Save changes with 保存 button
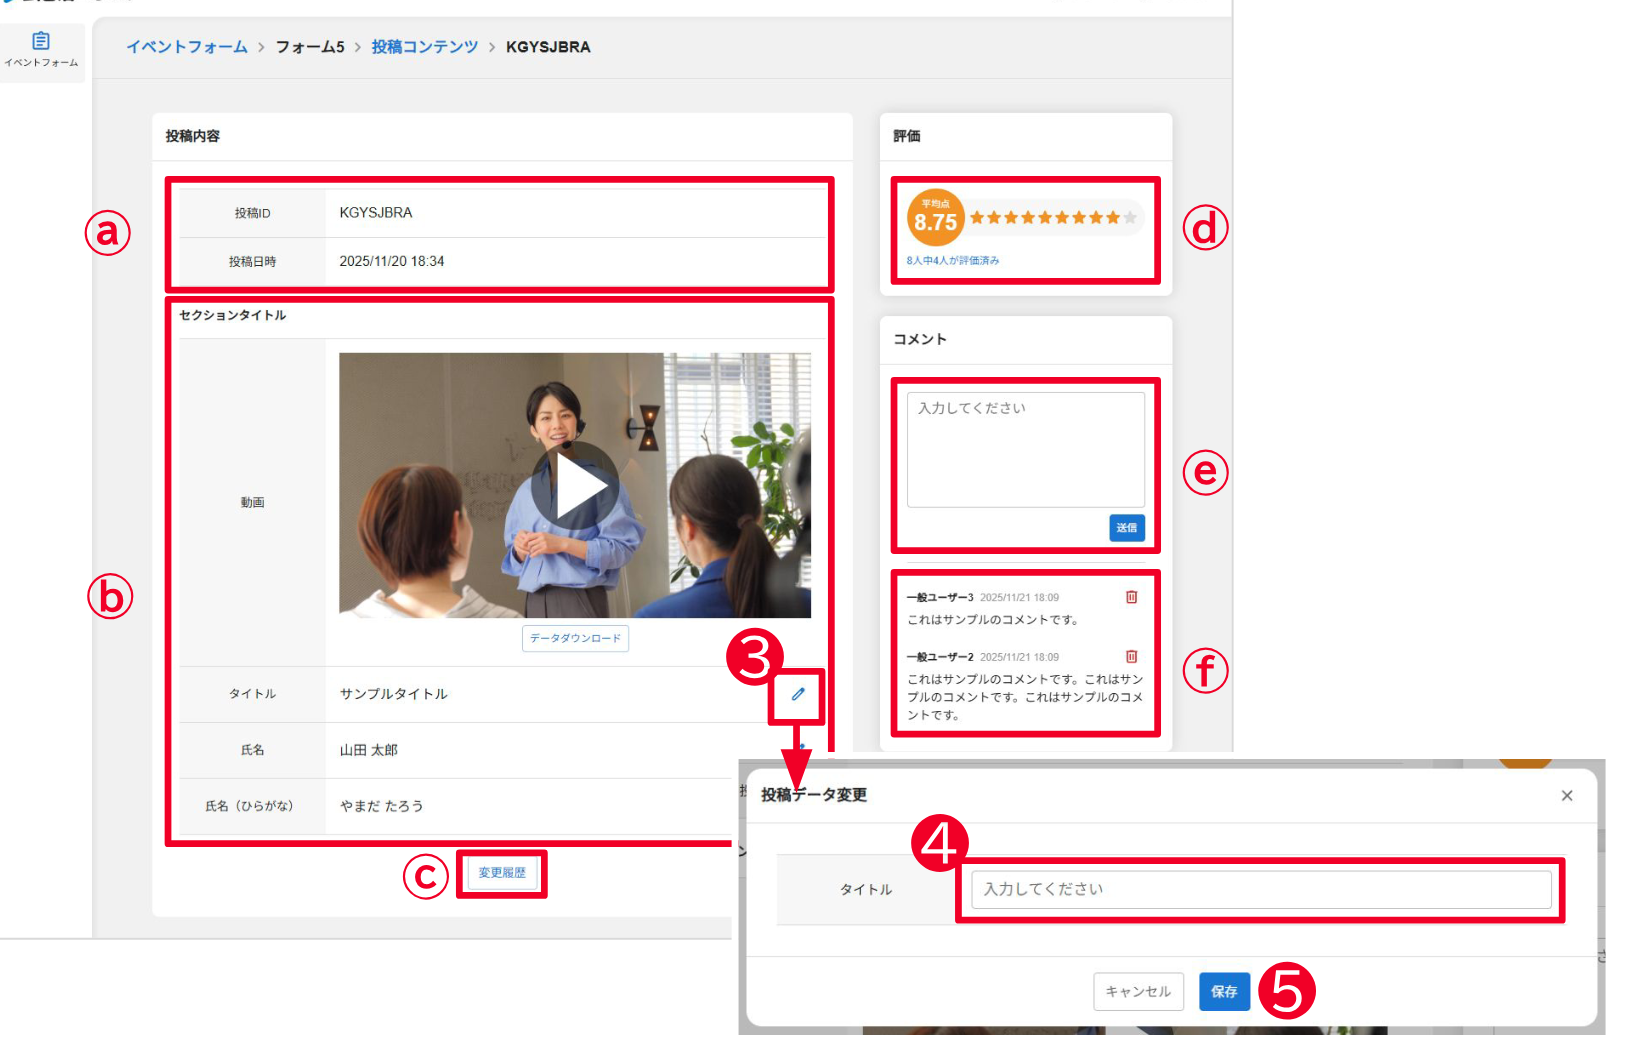Screen dimensions: 1645x1046 (x=1224, y=991)
